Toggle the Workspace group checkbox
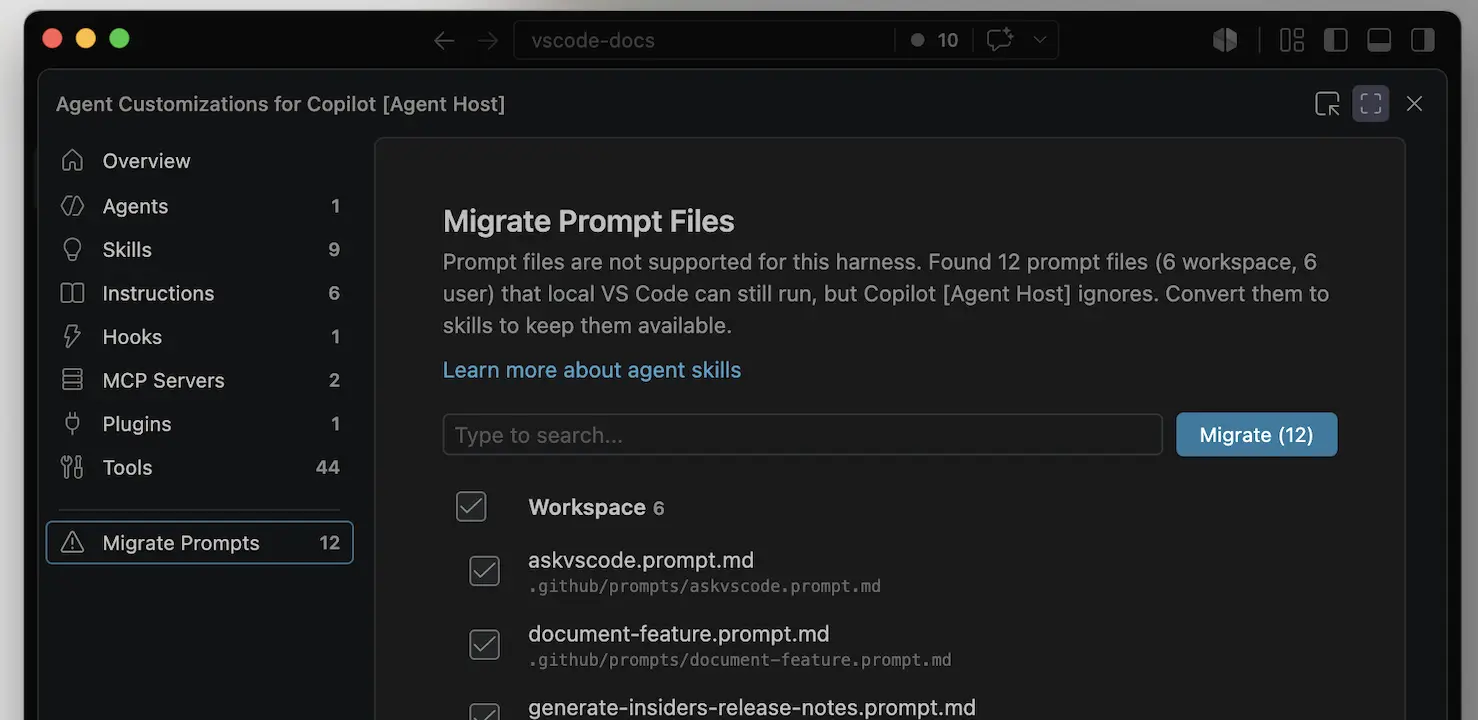 coord(471,507)
